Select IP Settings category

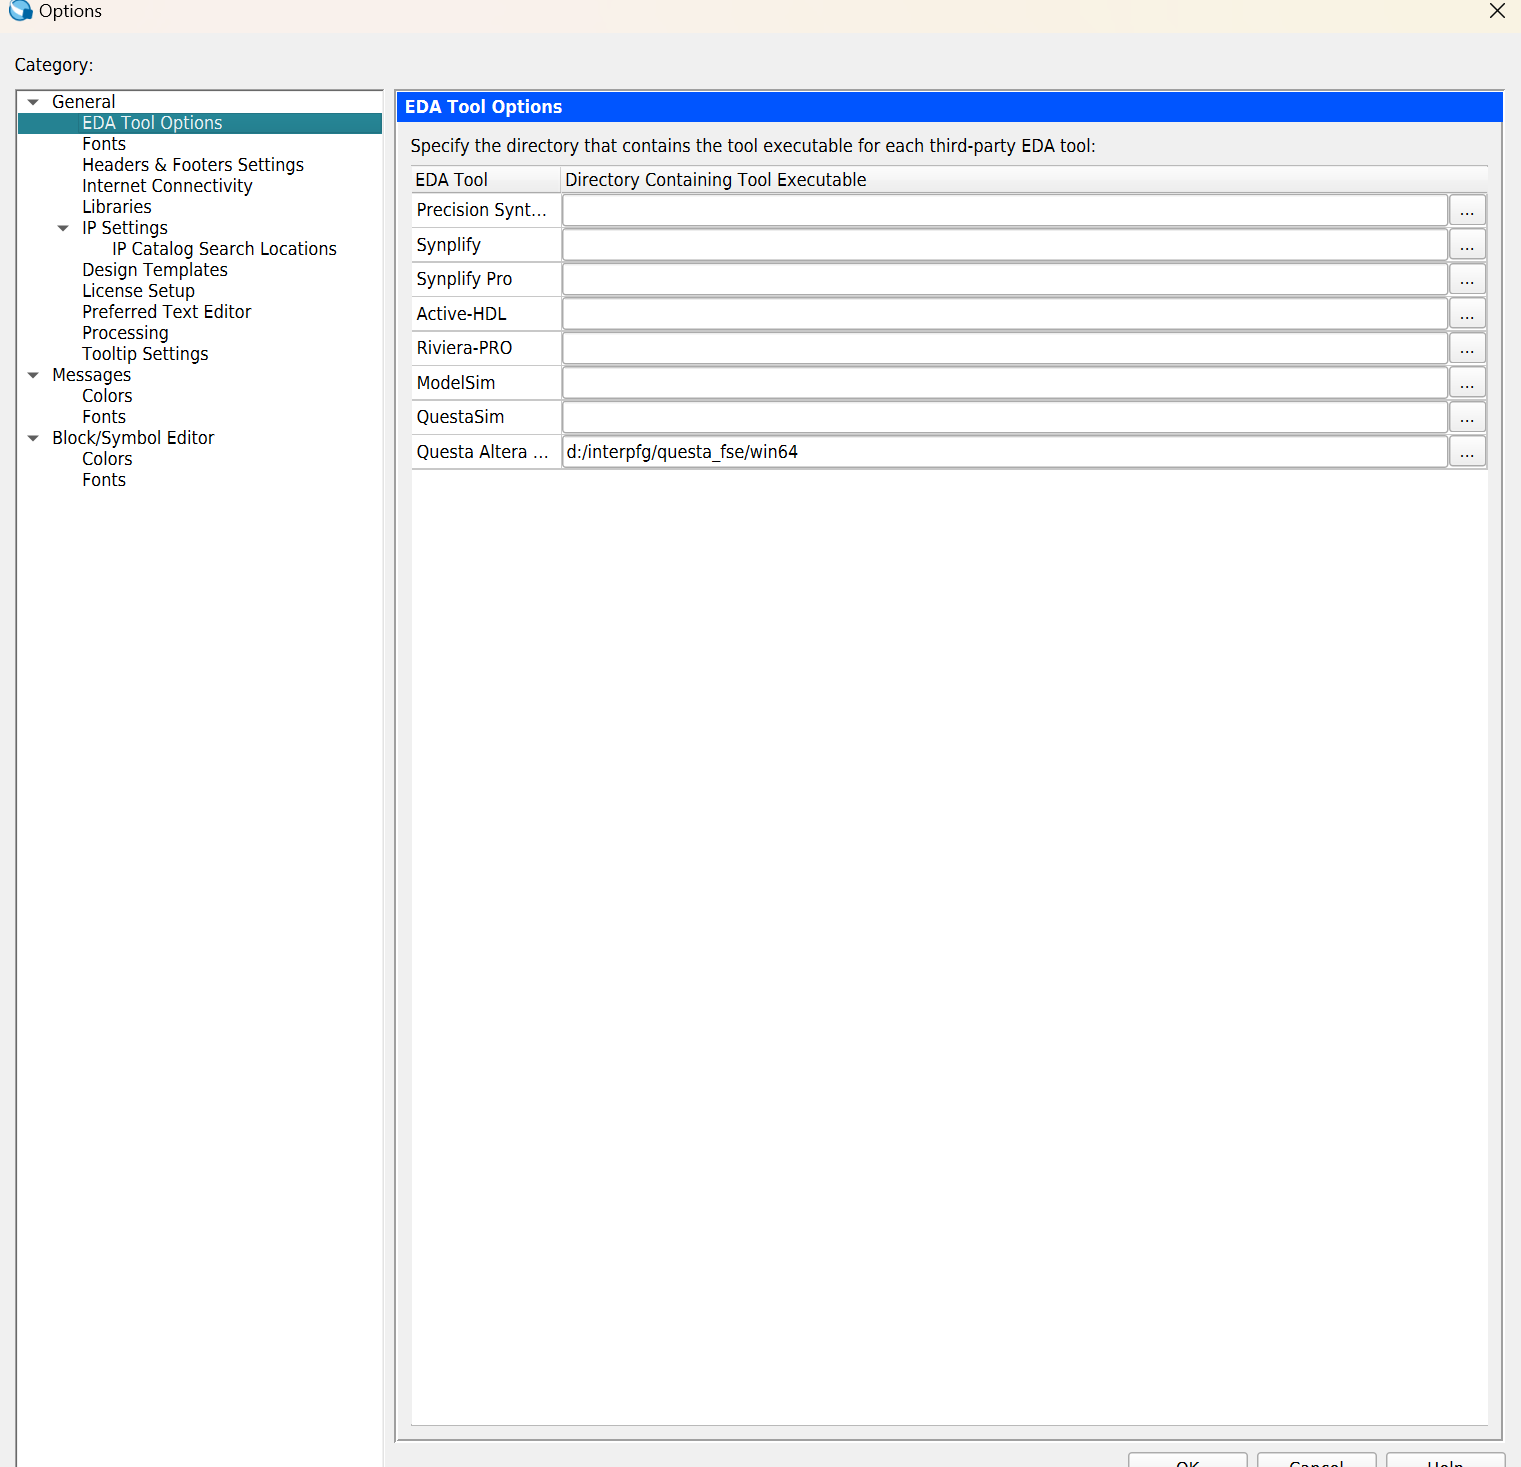tap(125, 228)
